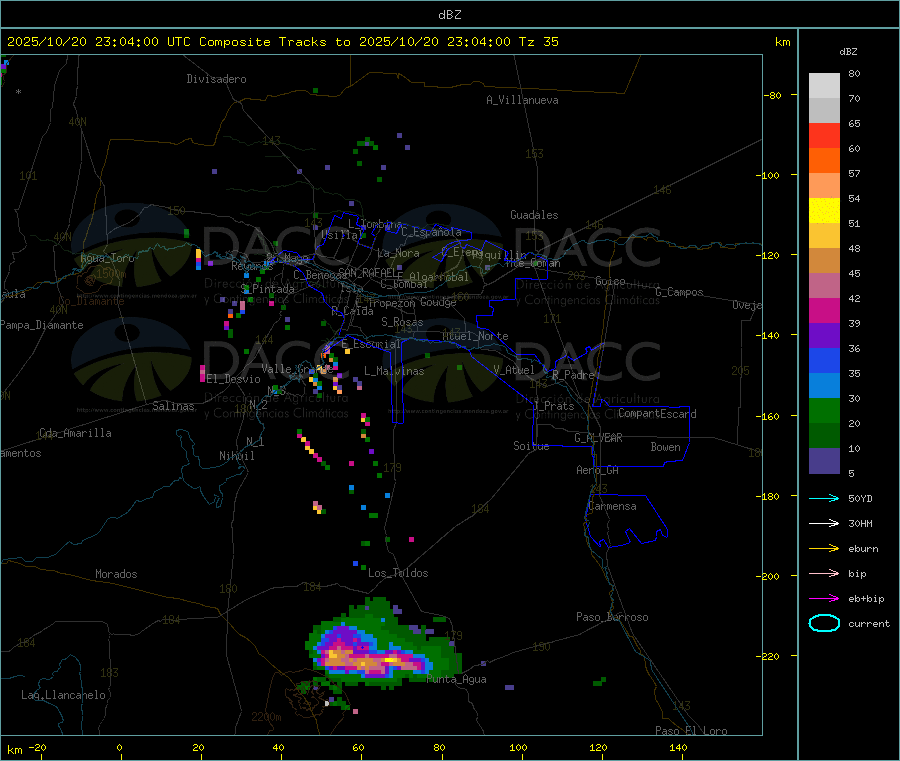Click the 'Atuel_Norte' map label
Image resolution: width=900 pixels, height=761 pixels.
475,336
